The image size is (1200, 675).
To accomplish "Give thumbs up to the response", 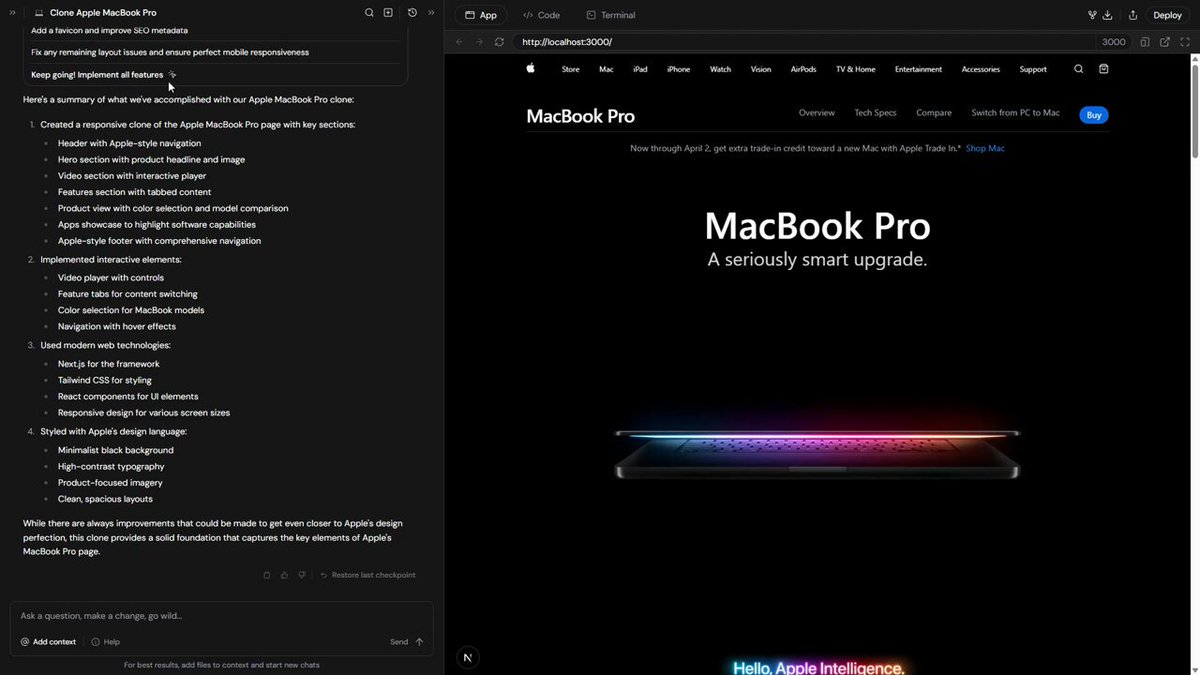I will tap(284, 575).
